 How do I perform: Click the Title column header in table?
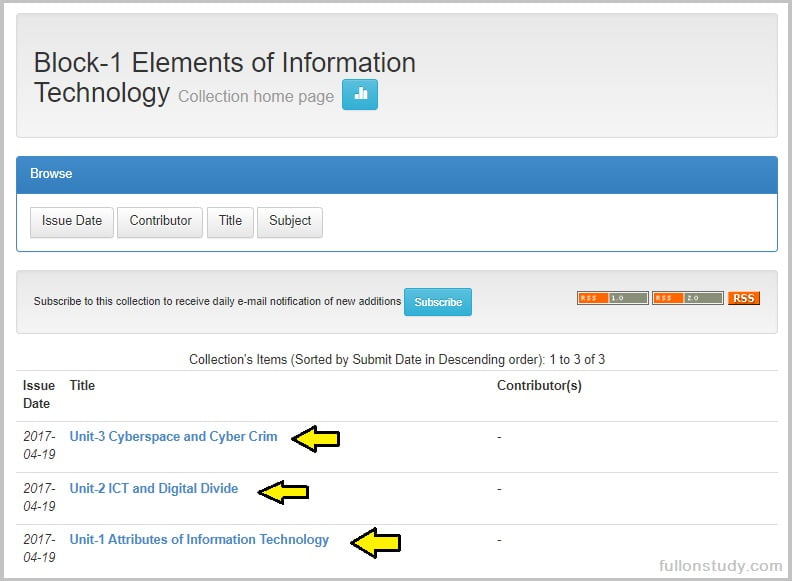82,385
